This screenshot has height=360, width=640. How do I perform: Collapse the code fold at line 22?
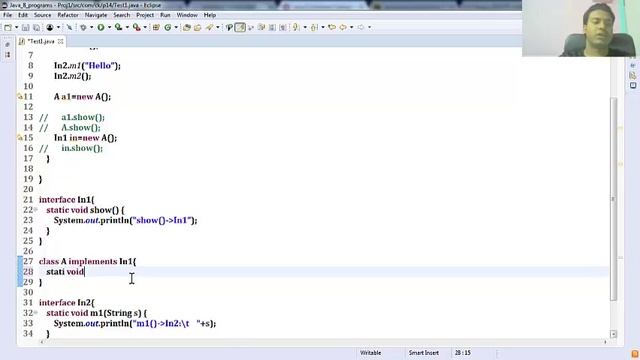point(36,210)
